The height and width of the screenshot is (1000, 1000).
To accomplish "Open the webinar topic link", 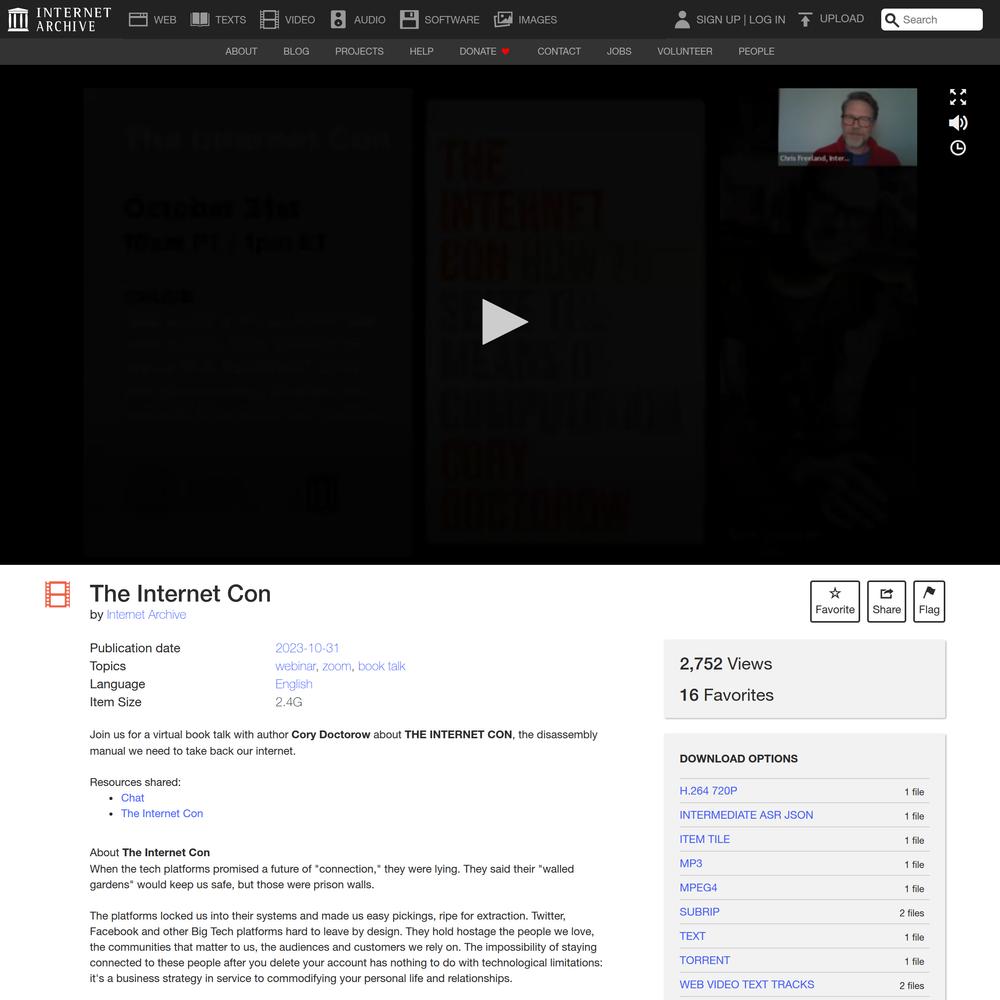I will point(295,666).
